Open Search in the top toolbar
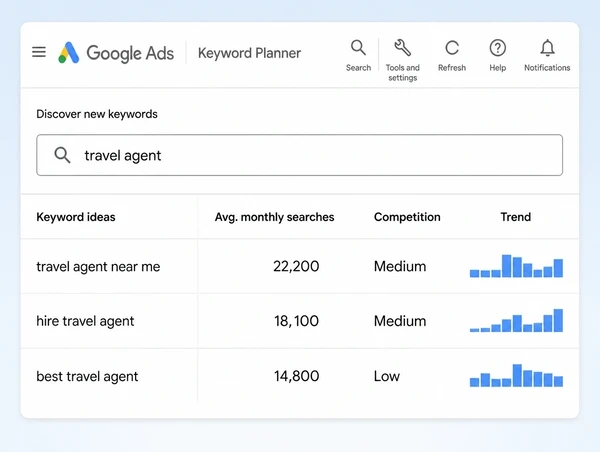Image resolution: width=600 pixels, height=452 pixels. point(358,56)
